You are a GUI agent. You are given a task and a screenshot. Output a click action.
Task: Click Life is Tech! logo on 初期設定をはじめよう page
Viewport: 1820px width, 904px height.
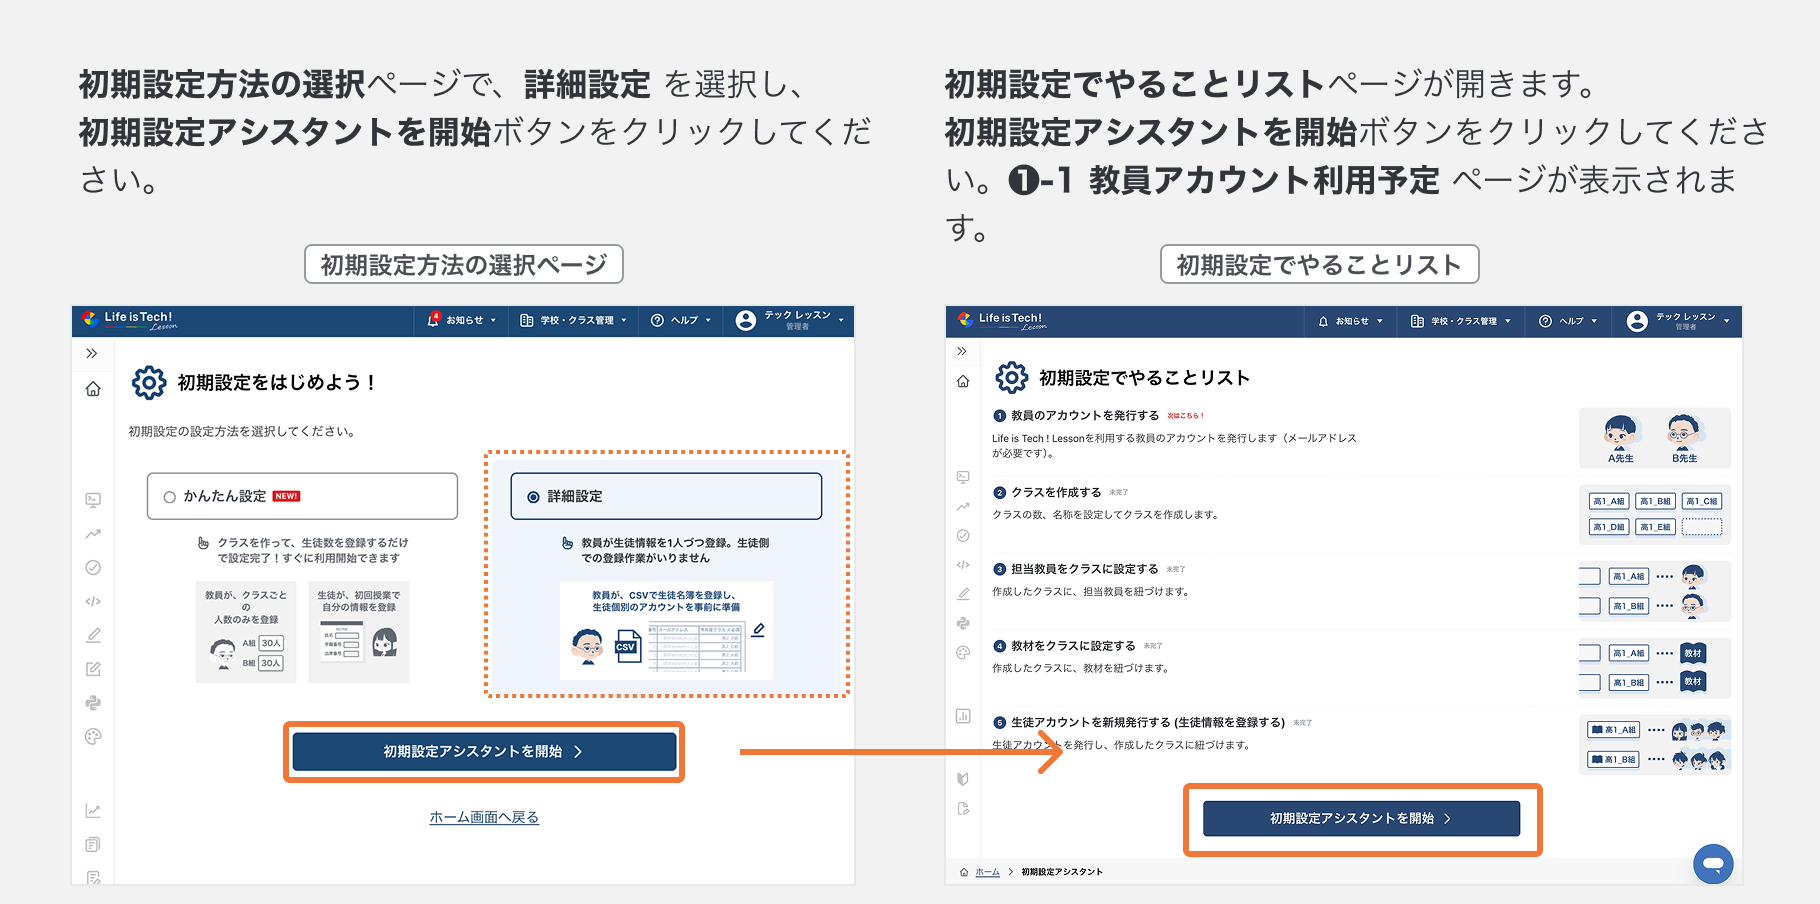coord(130,320)
